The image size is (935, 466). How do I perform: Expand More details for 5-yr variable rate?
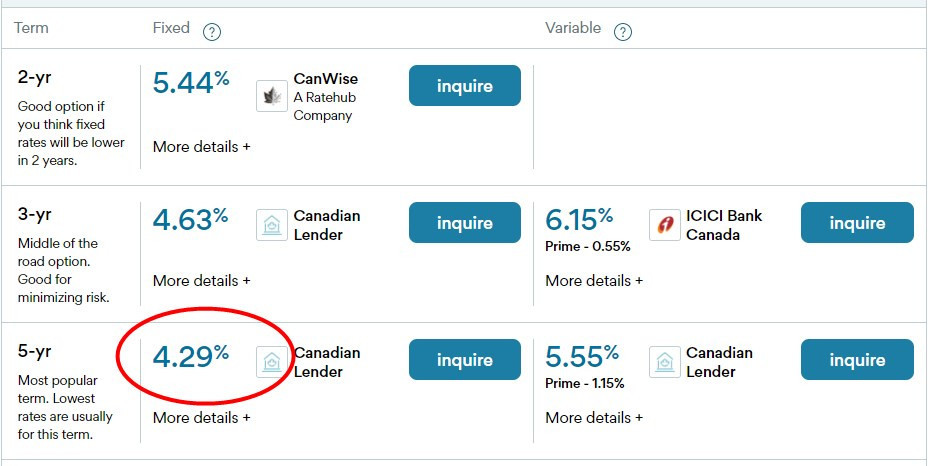[594, 418]
